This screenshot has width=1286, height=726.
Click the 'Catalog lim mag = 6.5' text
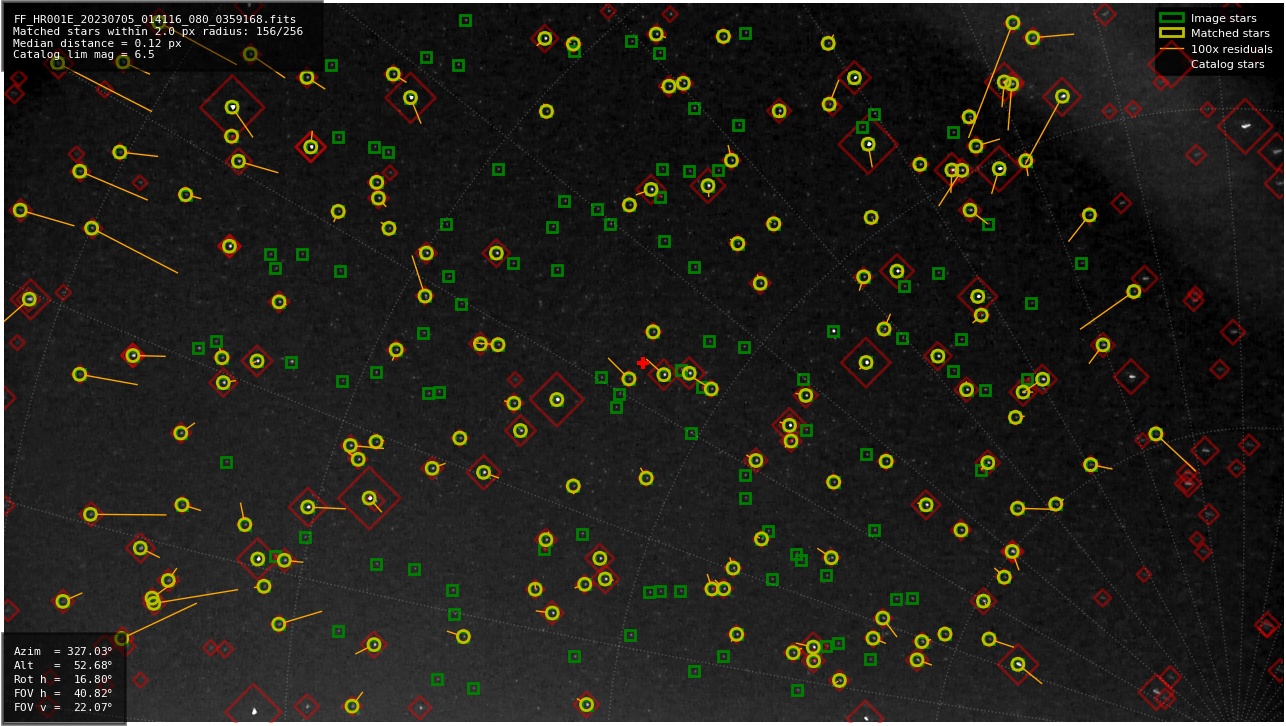84,55
